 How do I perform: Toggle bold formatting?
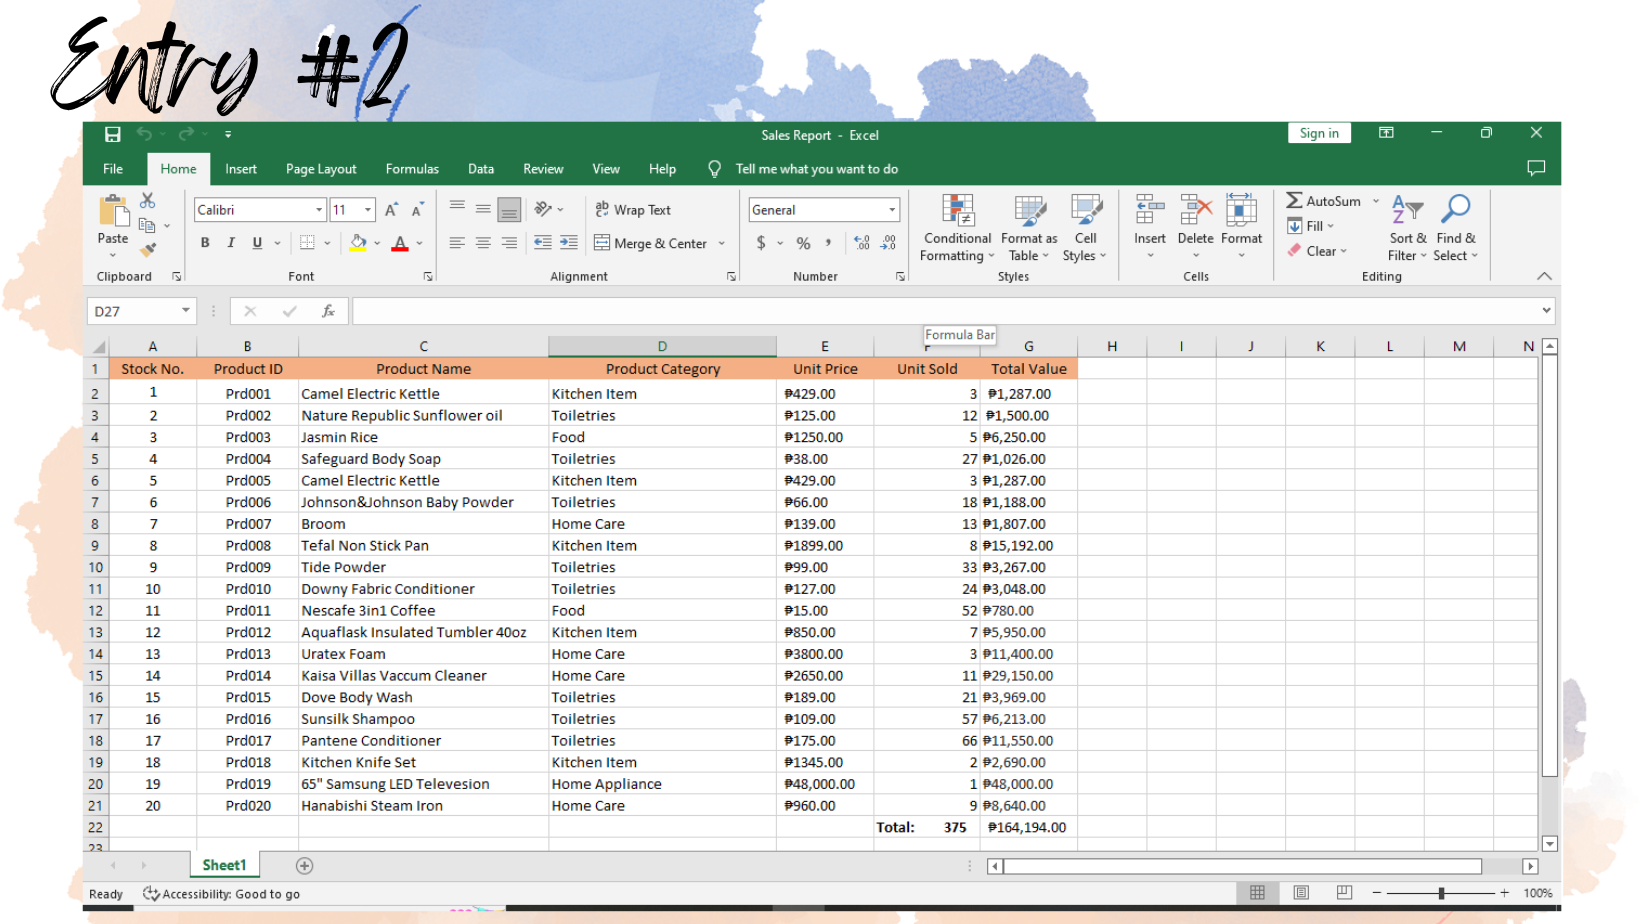(x=205, y=243)
